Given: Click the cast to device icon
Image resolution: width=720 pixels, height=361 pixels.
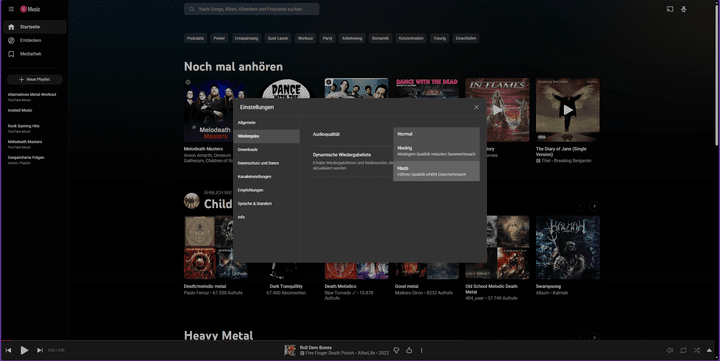Looking at the screenshot, I should (x=670, y=9).
